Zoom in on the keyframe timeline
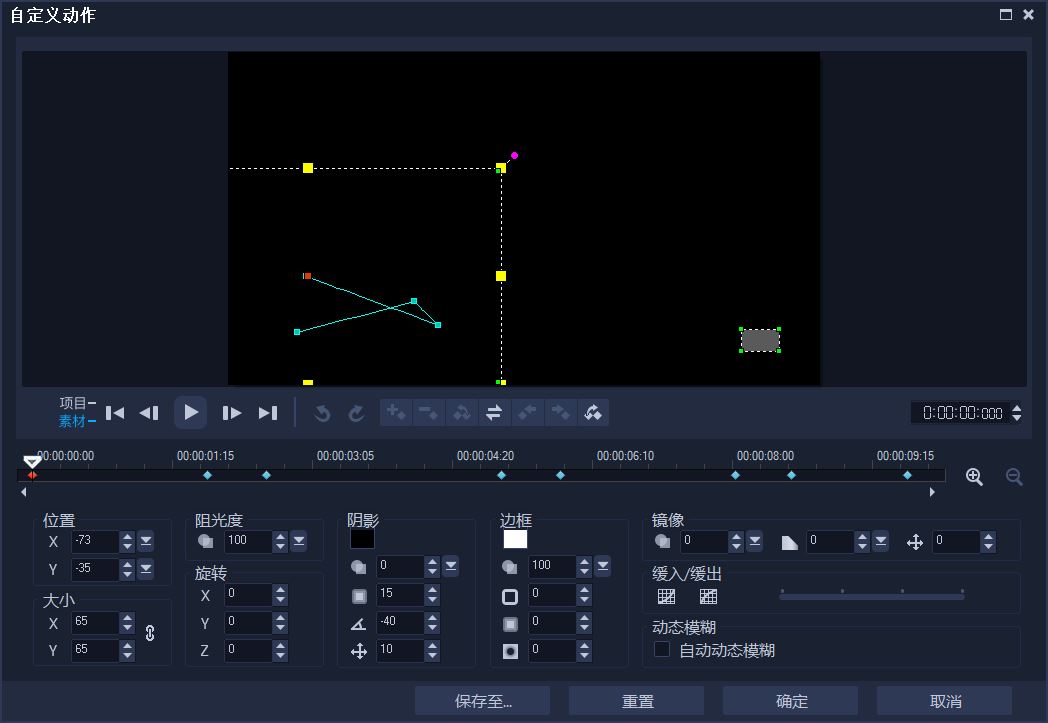The image size is (1048, 723). click(974, 476)
